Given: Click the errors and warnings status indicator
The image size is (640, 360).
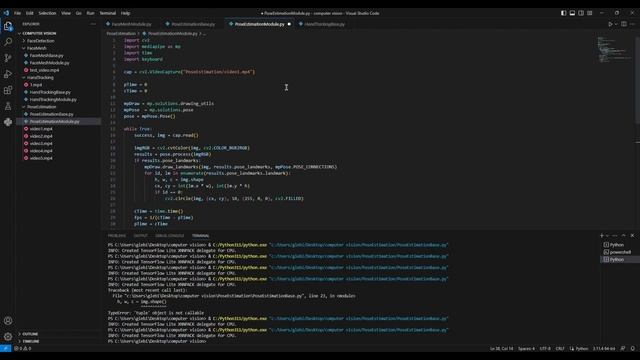Looking at the screenshot, I should click(x=22, y=349).
